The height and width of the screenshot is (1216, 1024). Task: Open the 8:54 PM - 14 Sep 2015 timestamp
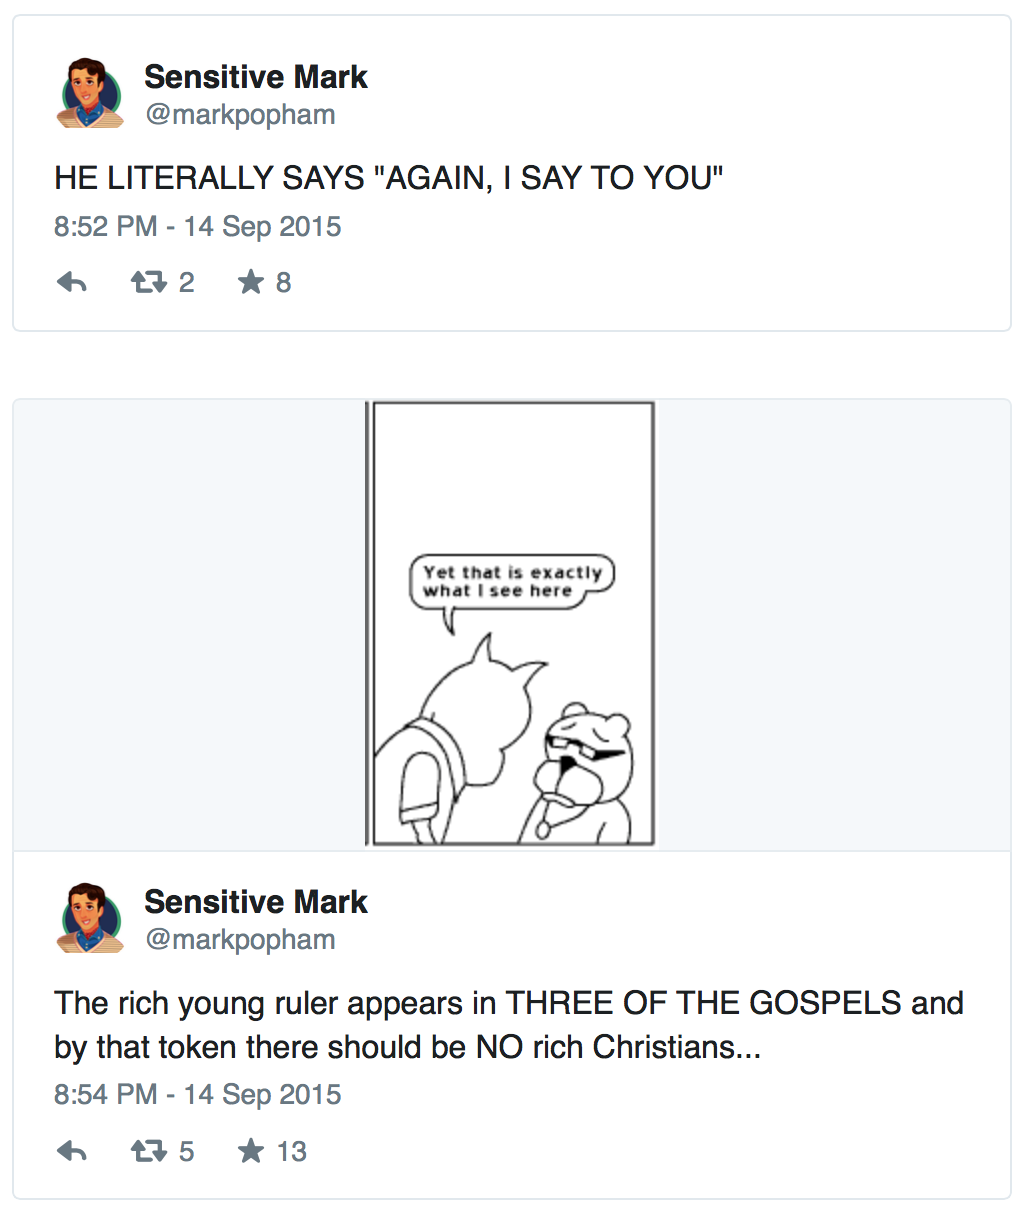tap(198, 1095)
